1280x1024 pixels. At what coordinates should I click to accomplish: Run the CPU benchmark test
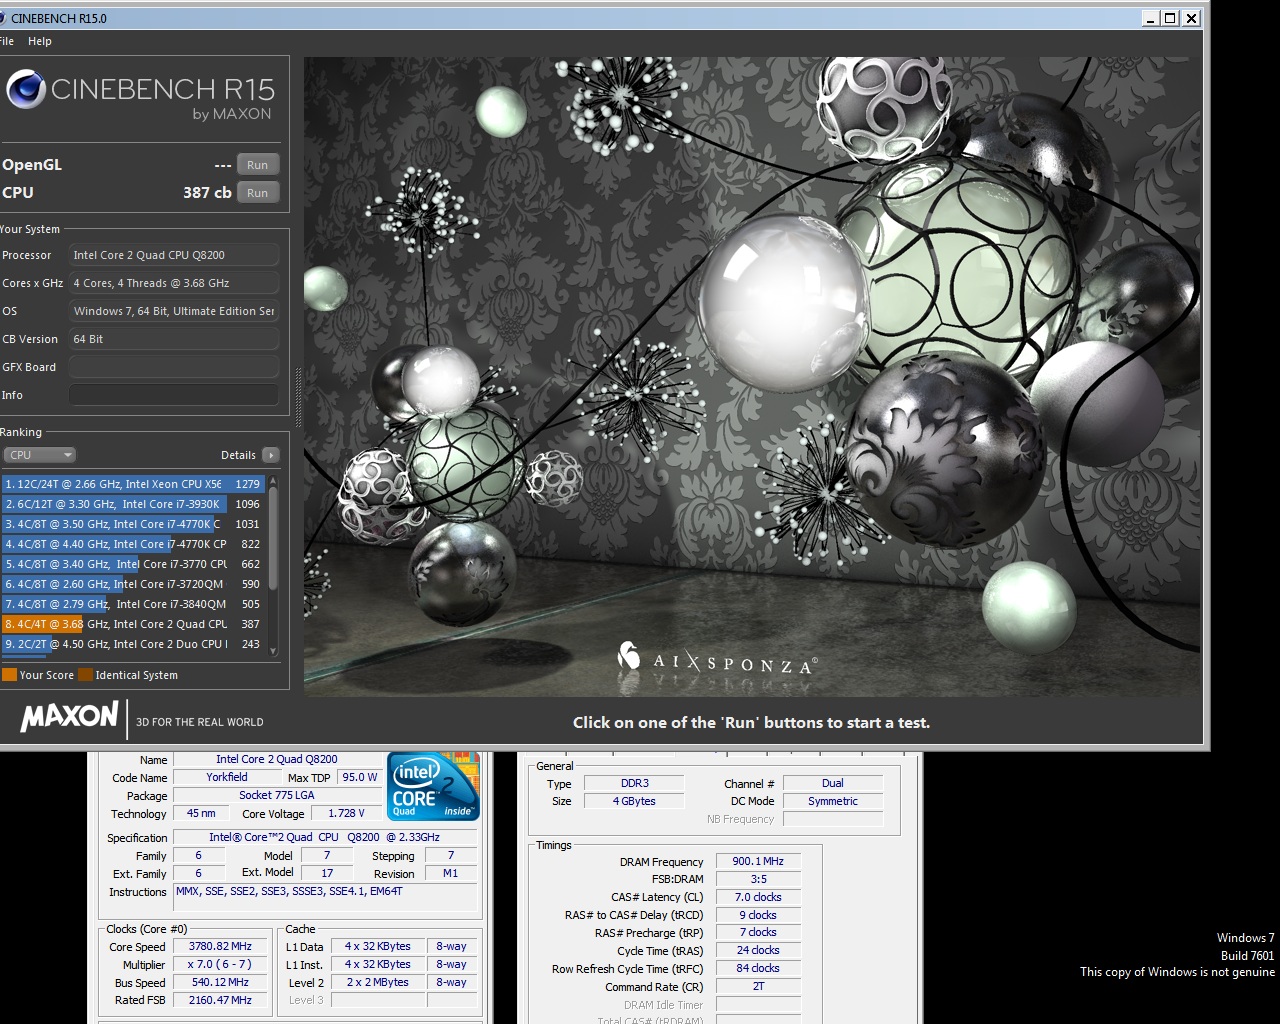point(258,193)
